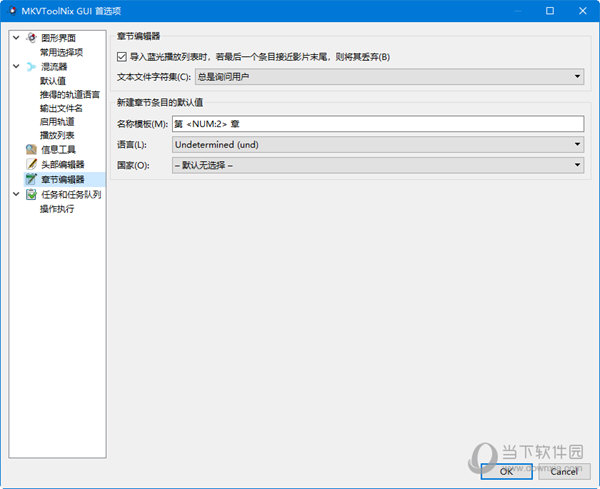
Task: Open the 语言 Undetermined (und) dropdown
Action: (378, 145)
